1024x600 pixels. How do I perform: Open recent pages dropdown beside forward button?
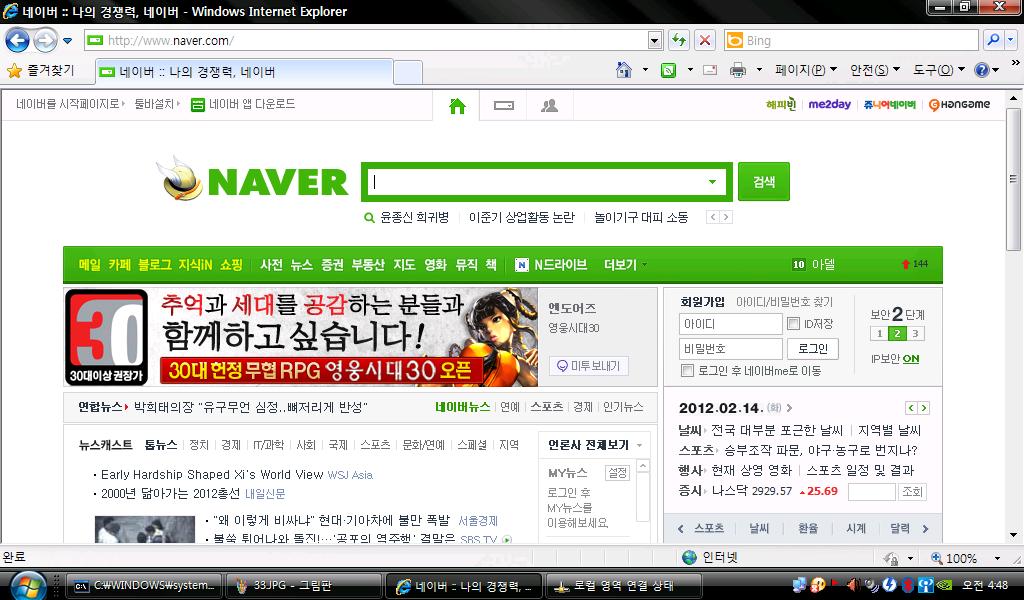[x=67, y=40]
